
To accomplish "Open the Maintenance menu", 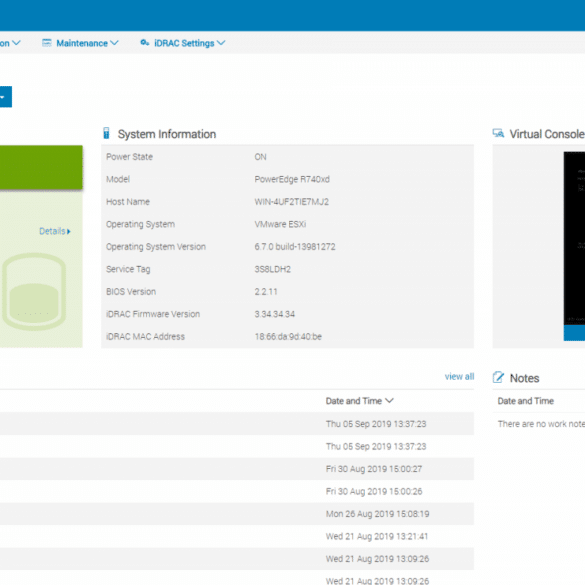I will click(x=80, y=43).
